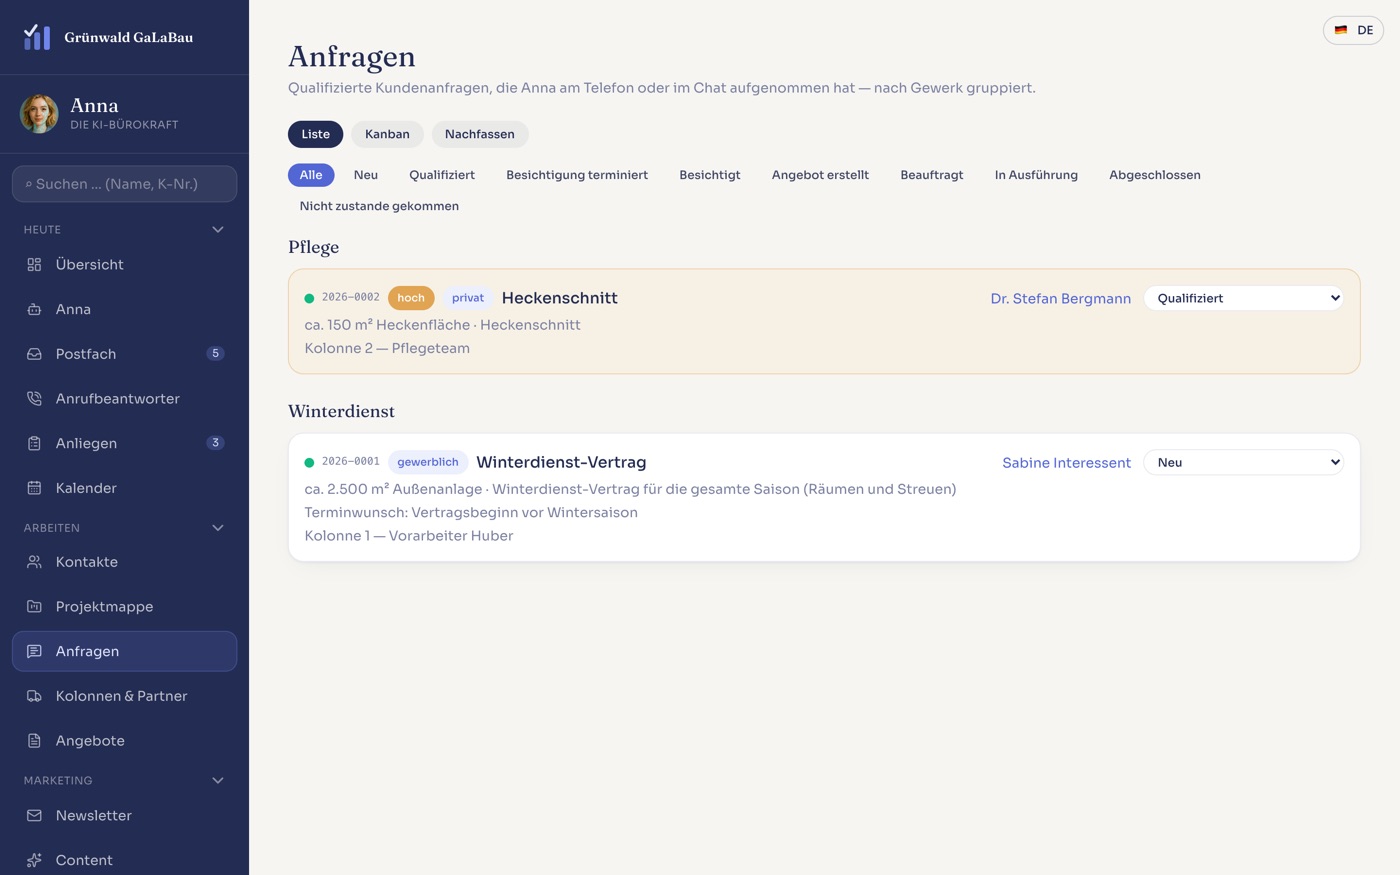Viewport: 1400px width, 875px height.
Task: Click the Anliegen clipboard icon
Action: [x=34, y=443]
